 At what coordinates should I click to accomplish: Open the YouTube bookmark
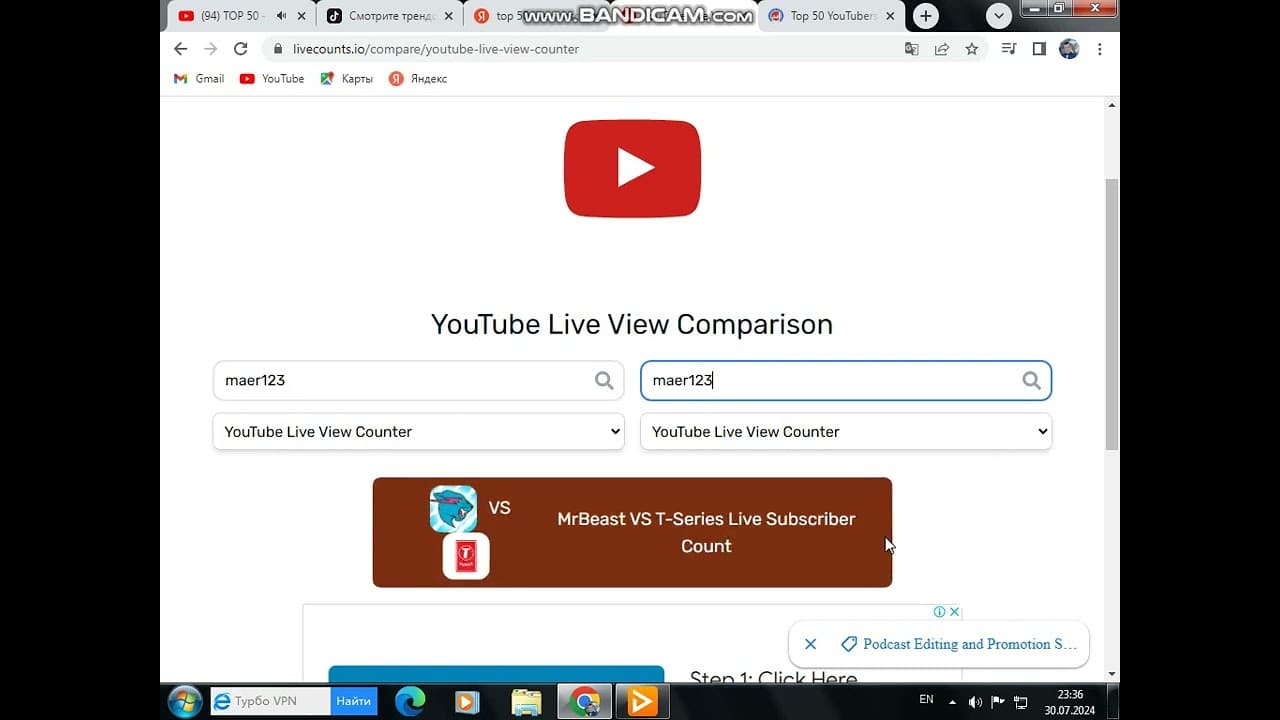click(272, 79)
